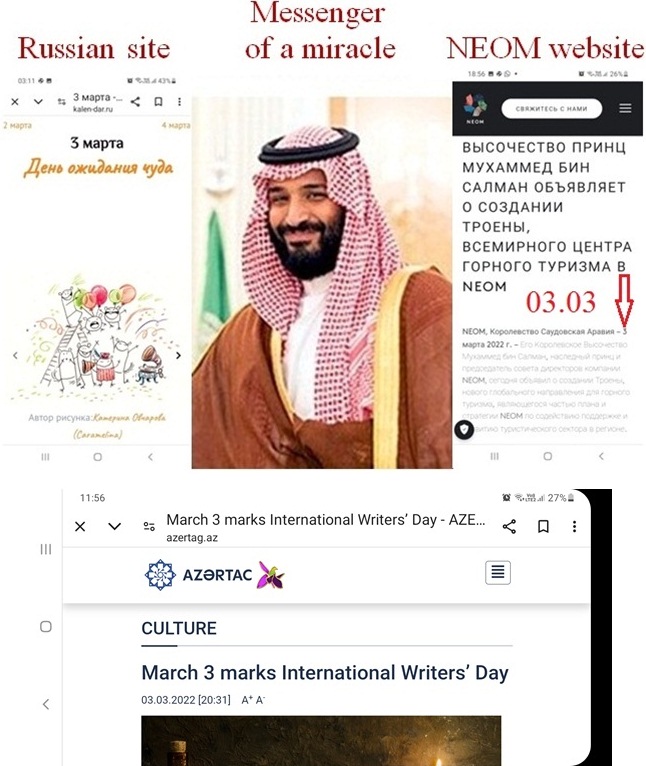Decrease article font size with A-
The image size is (646, 766).
click(x=260, y=700)
